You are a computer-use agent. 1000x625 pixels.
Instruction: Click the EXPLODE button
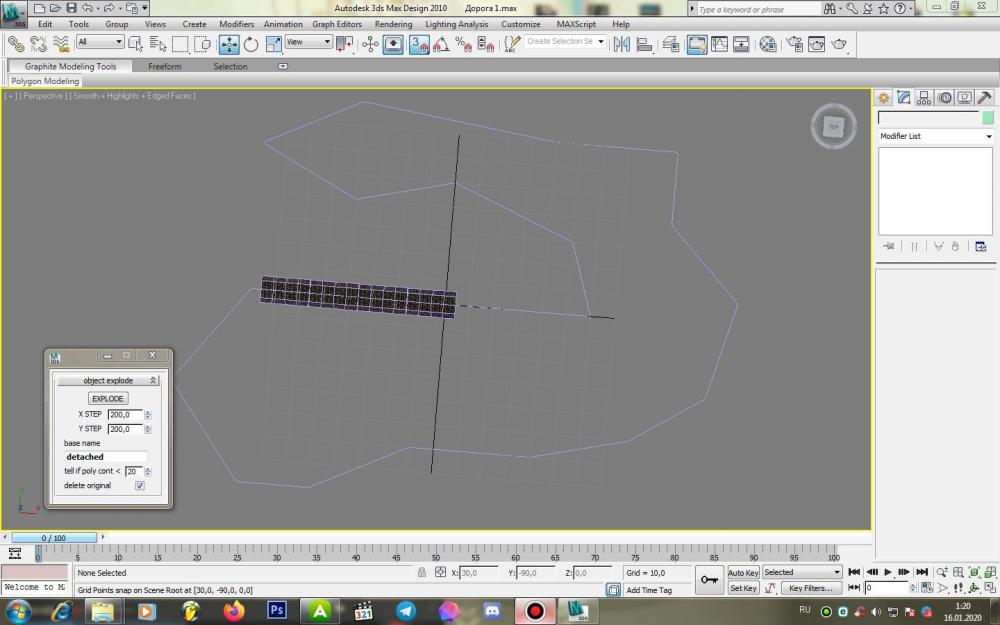108,399
